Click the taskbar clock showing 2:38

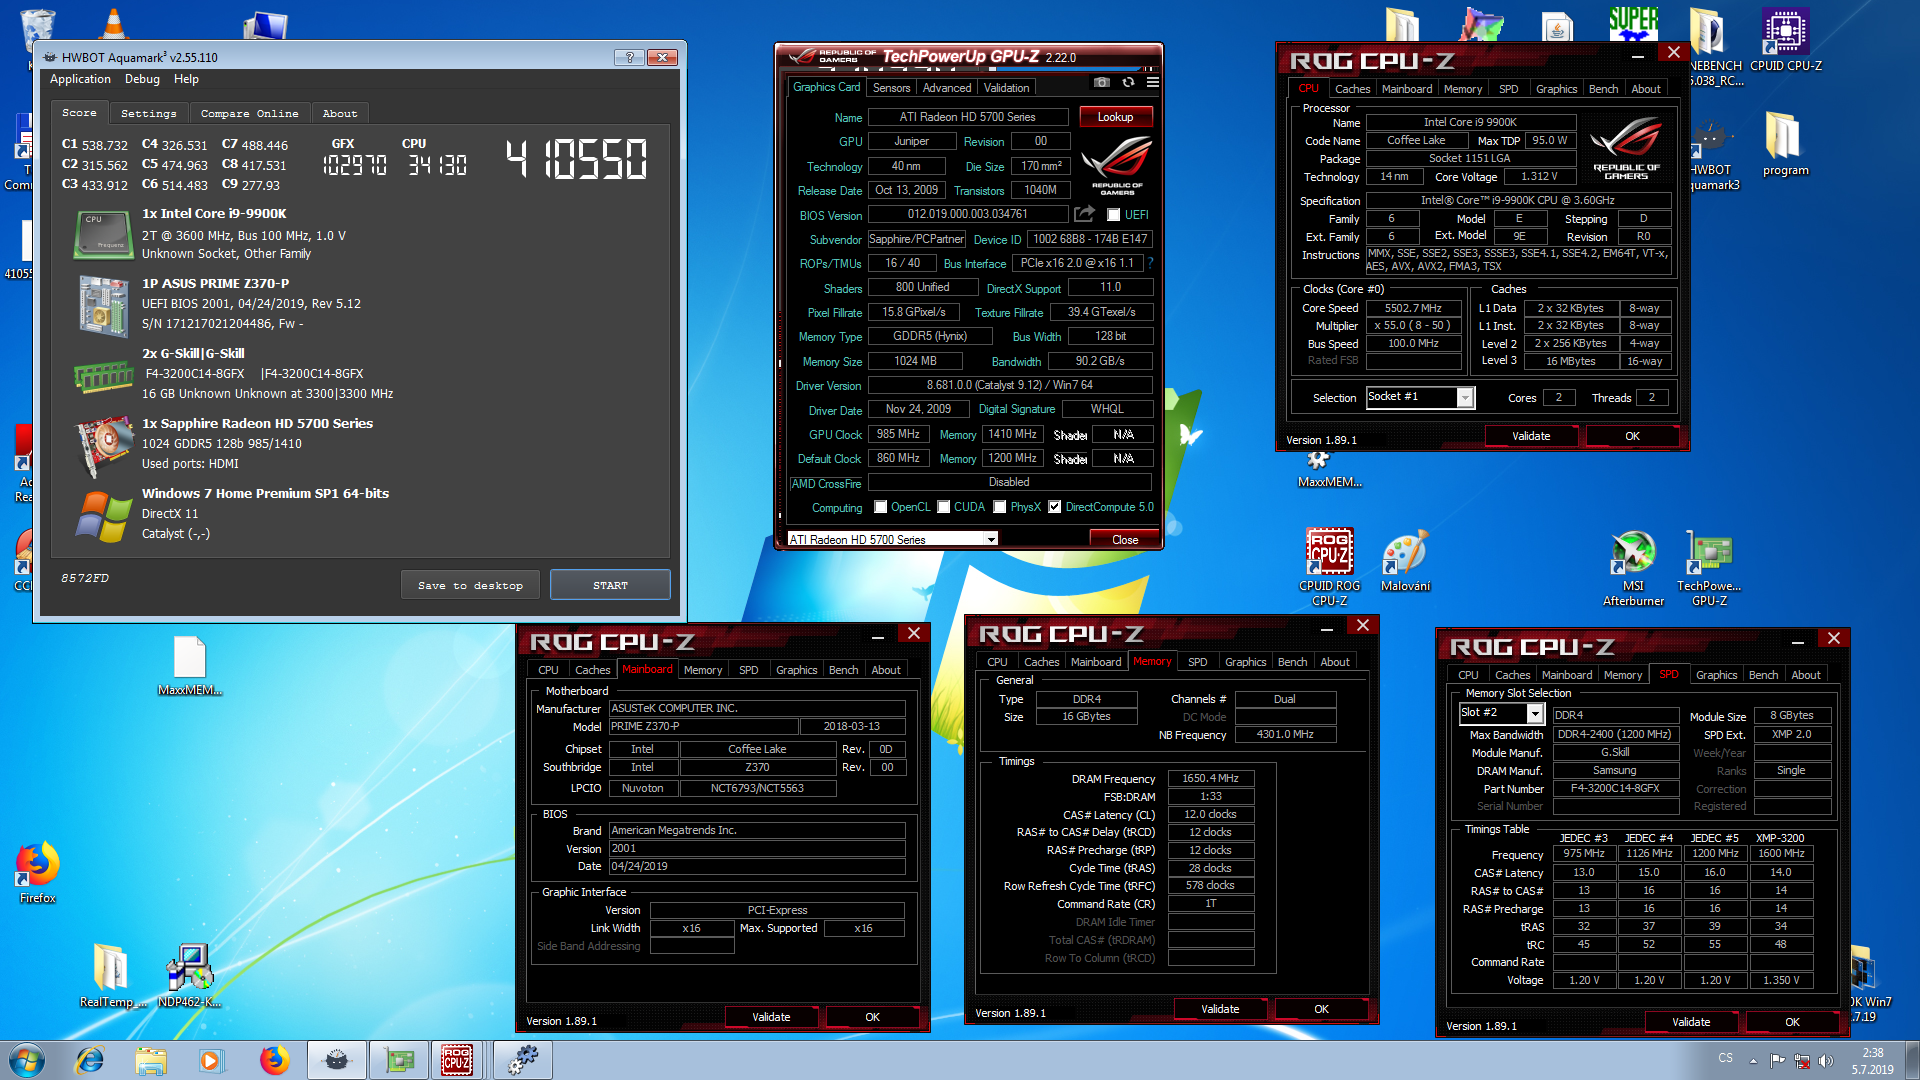1872,1061
